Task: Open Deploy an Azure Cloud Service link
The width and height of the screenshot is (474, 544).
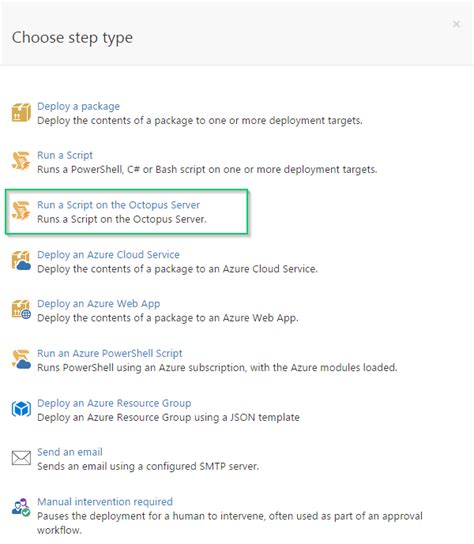Action: 108,255
